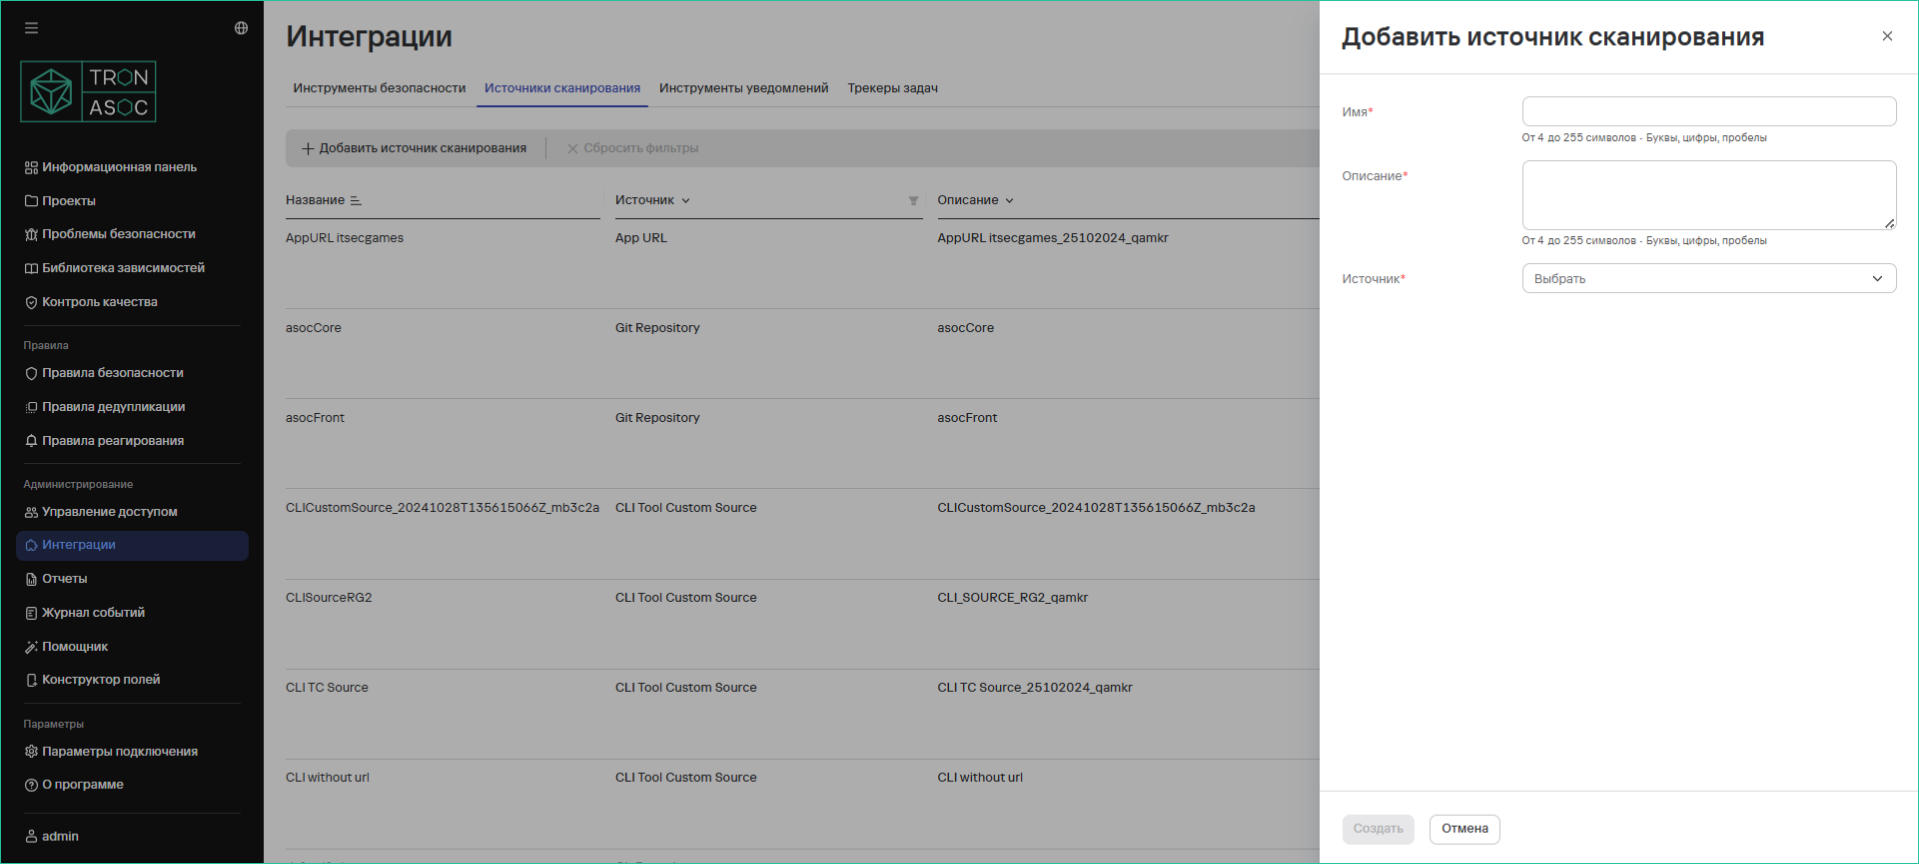Screen dimensions: 1919x864
Task: Expand the Источник select dropdown
Action: point(1708,279)
